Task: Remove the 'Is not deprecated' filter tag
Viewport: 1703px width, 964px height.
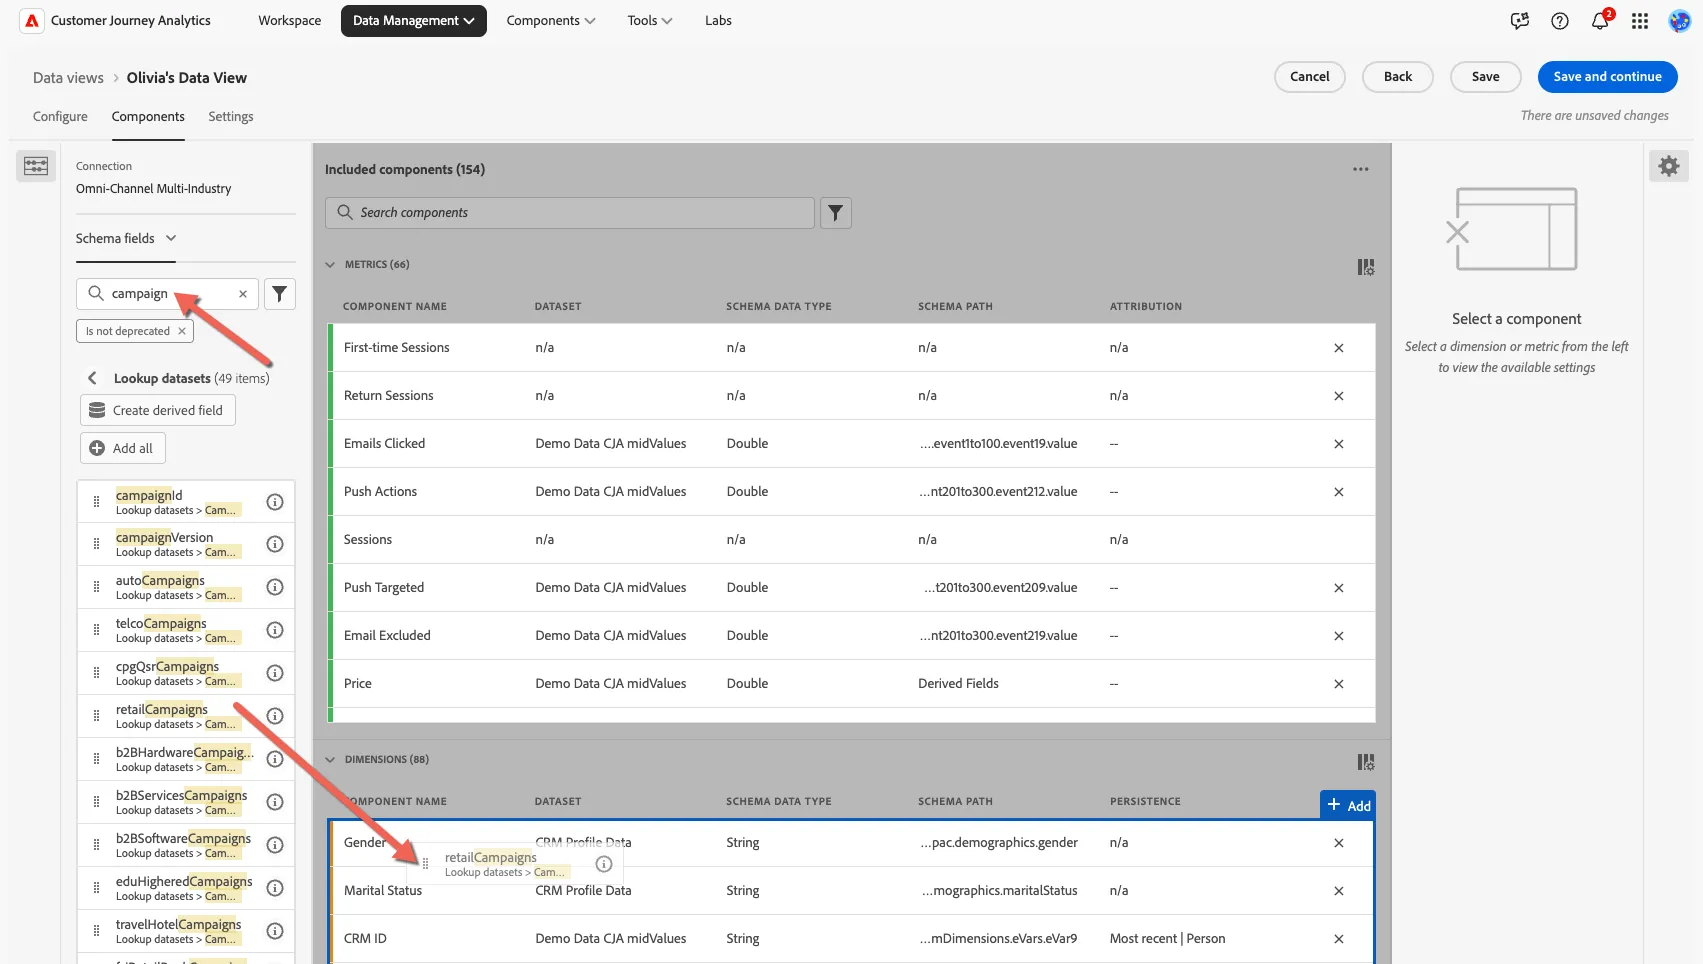Action: [182, 331]
